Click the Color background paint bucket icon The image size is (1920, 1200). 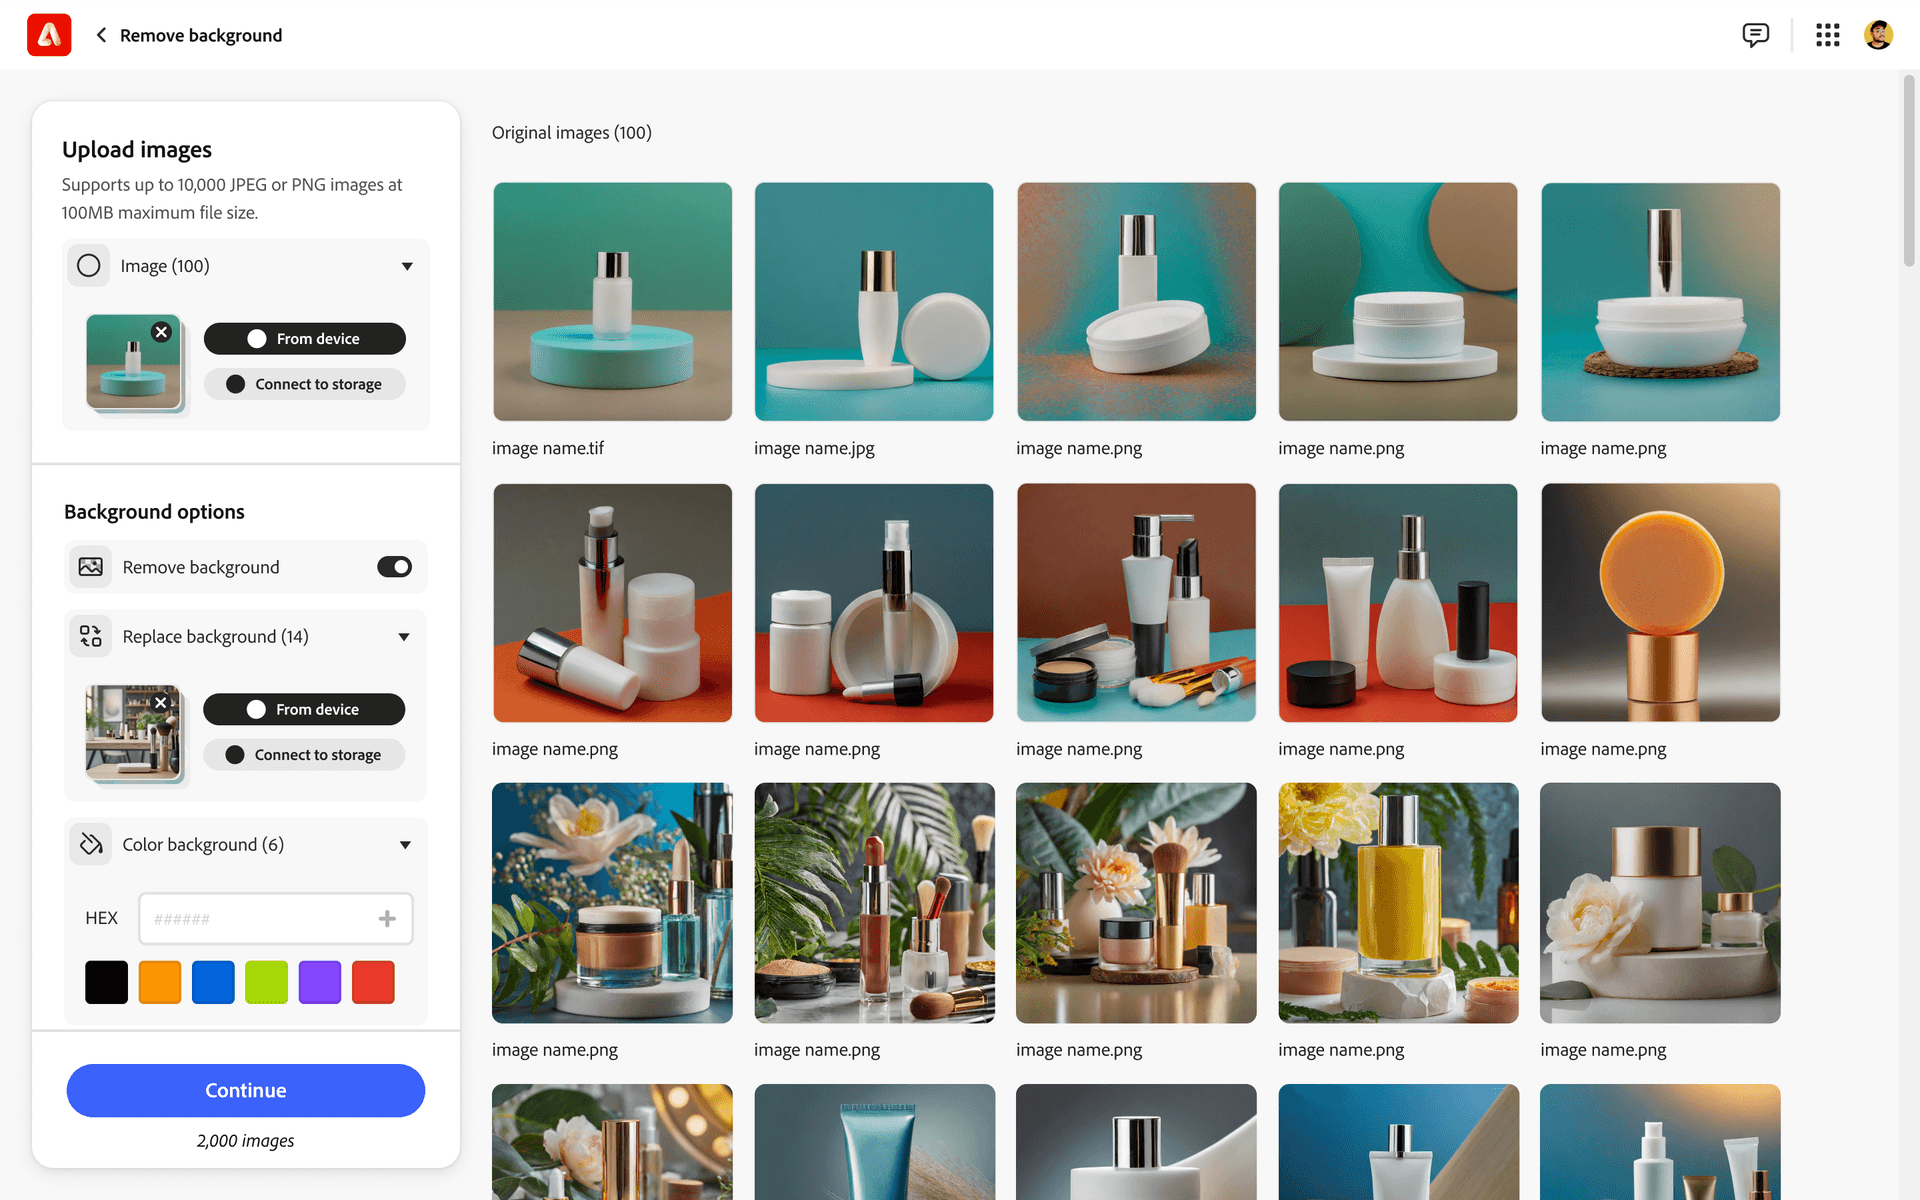click(90, 844)
